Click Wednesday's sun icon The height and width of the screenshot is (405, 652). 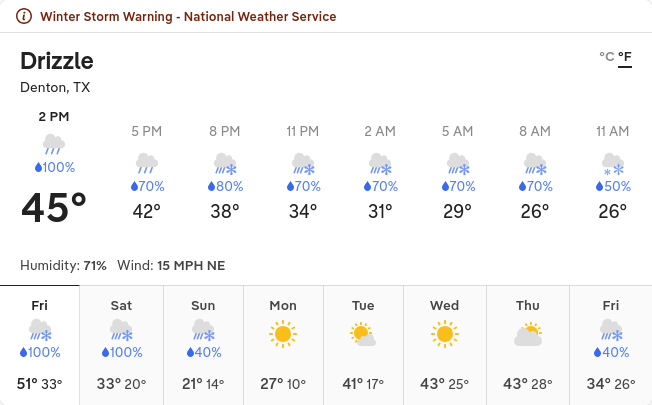(445, 332)
